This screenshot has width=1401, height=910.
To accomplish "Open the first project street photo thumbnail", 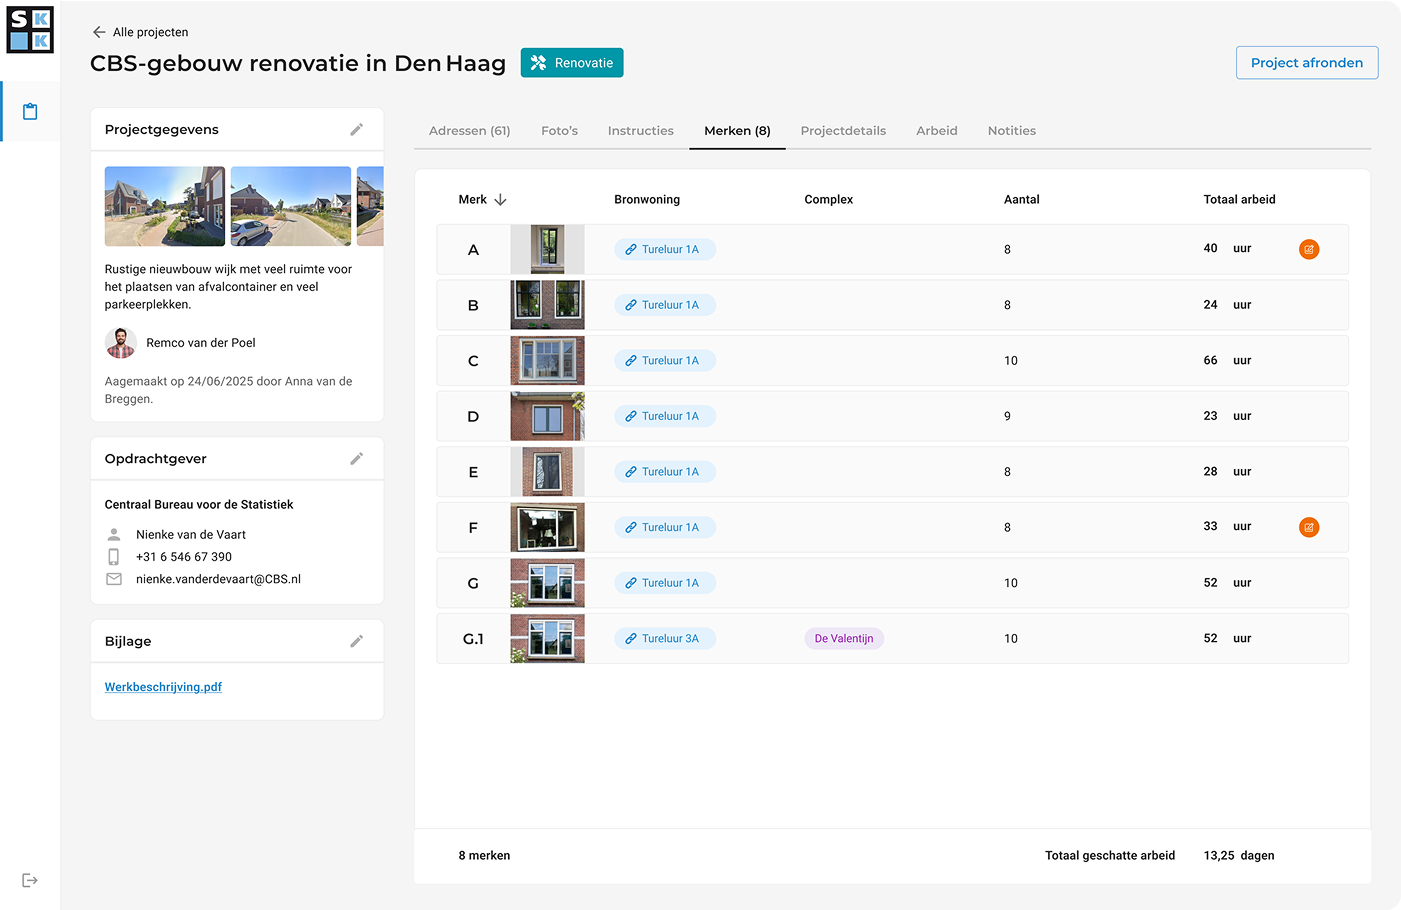I will 164,206.
